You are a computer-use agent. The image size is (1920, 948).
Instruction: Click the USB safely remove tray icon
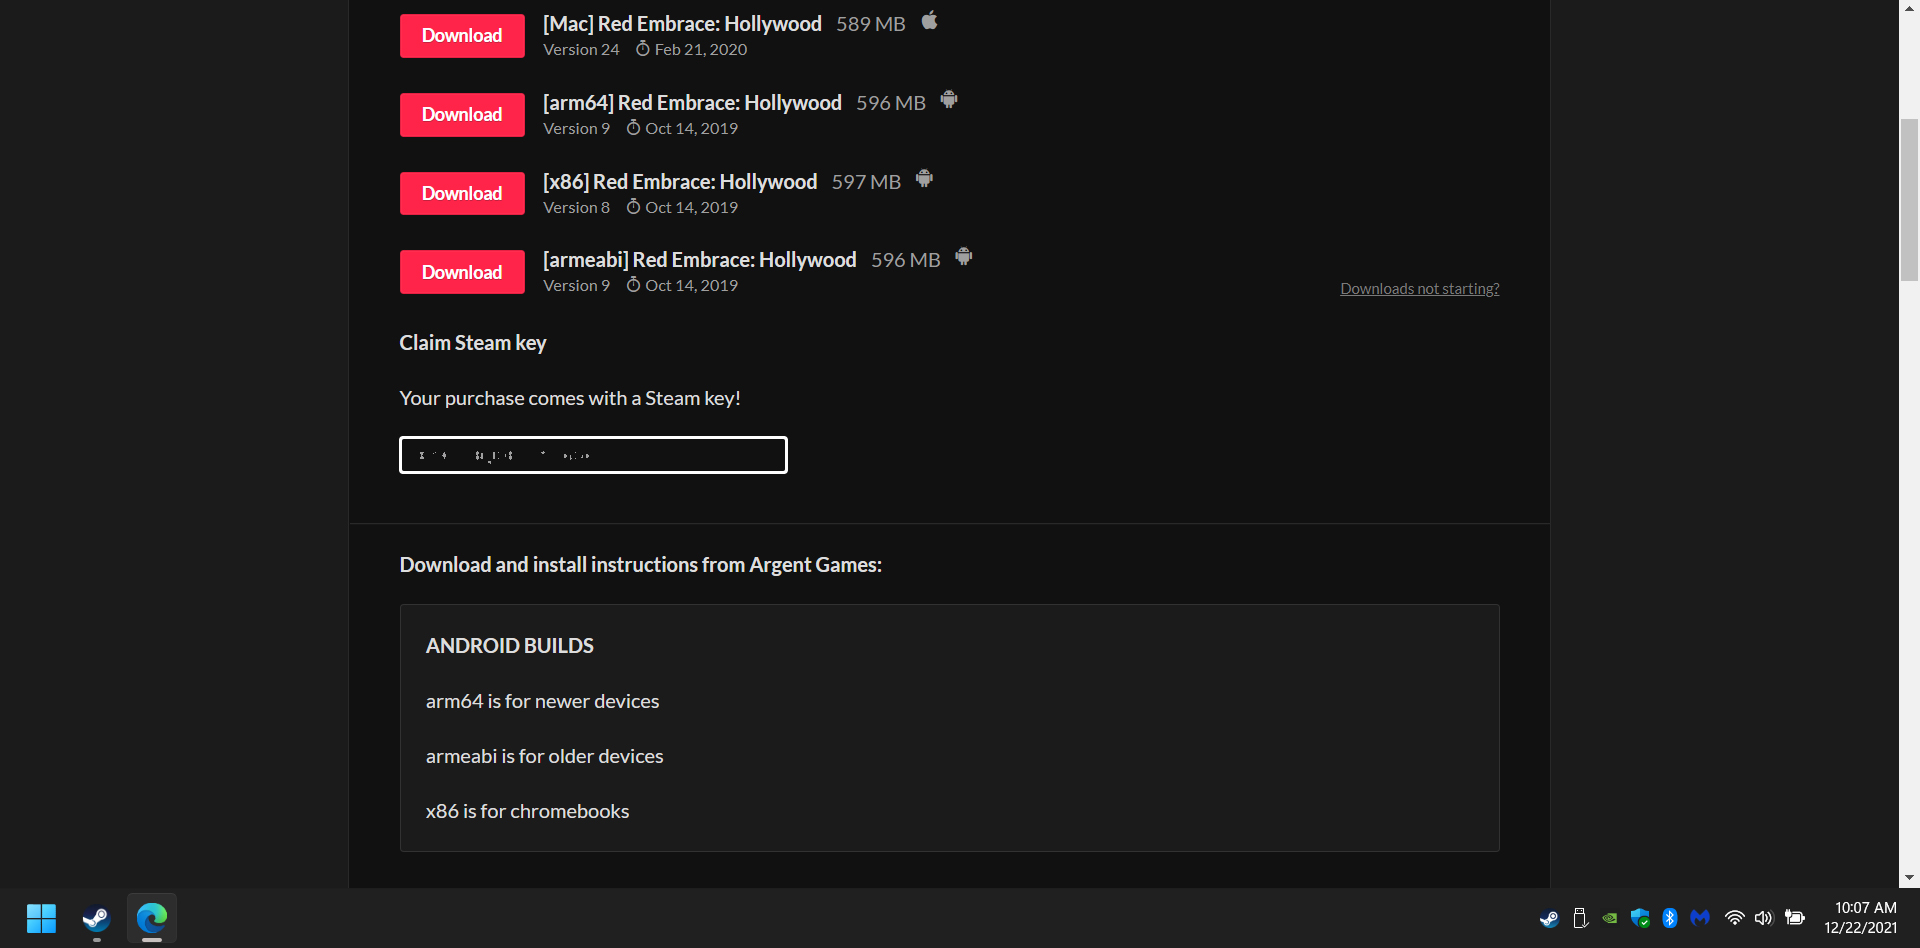pyautogui.click(x=1580, y=918)
